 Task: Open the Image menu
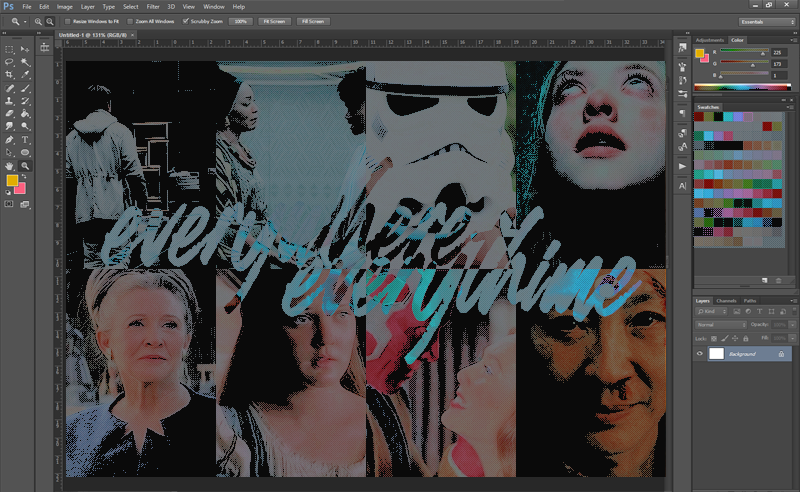tap(64, 7)
